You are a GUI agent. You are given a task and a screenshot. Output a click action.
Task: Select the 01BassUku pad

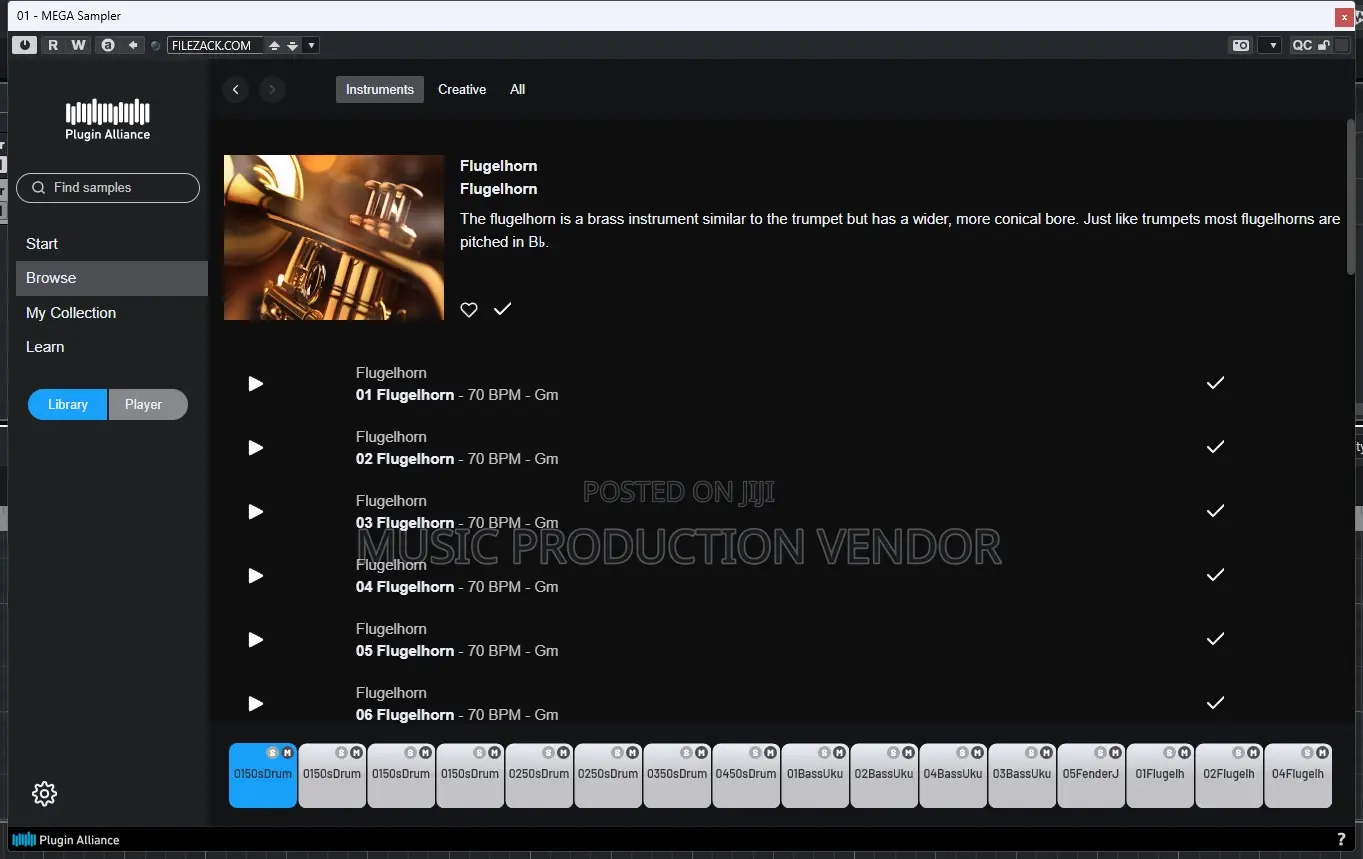pos(815,775)
